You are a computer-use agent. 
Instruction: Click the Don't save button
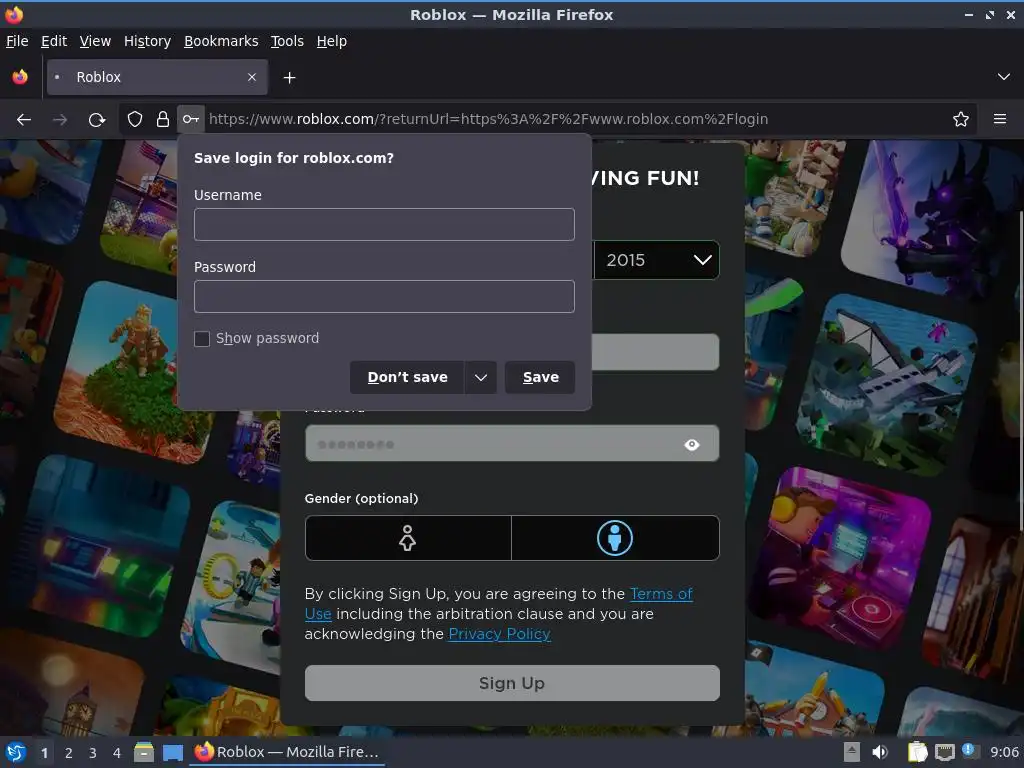click(x=407, y=377)
